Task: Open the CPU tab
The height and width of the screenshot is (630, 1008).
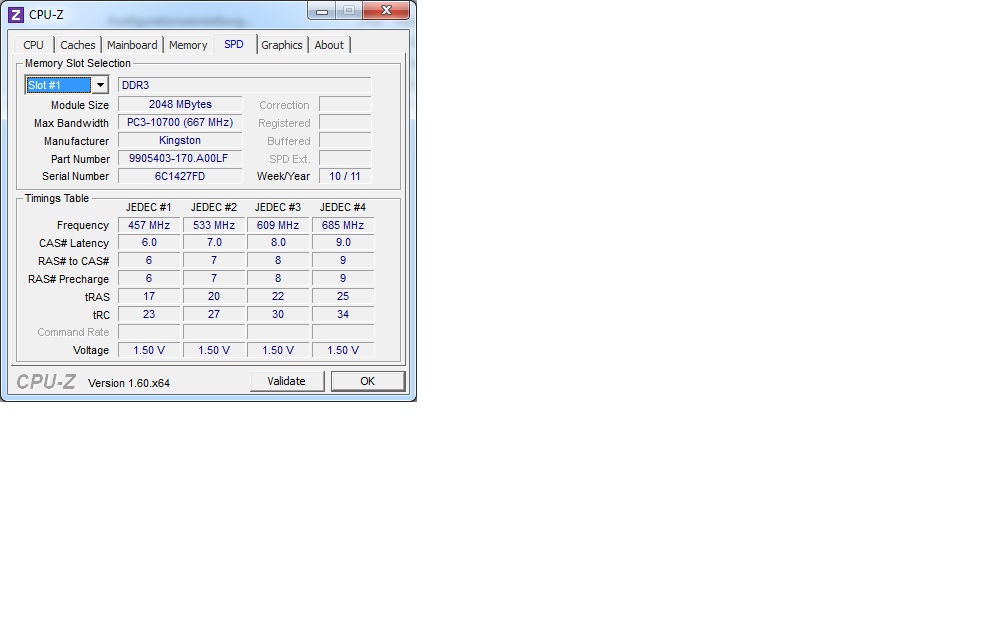Action: point(33,45)
